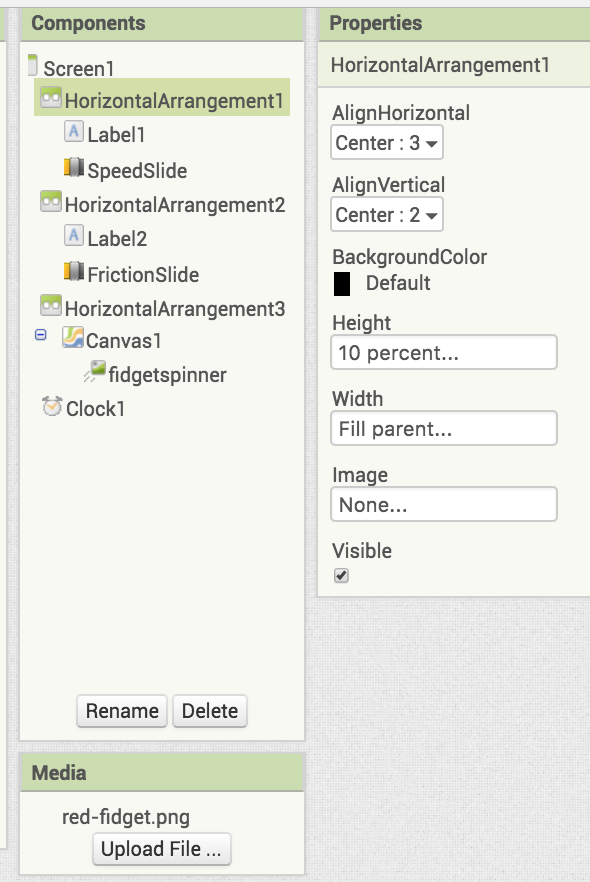Click the Screen1 phone icon
Screen dimensions: 590x882
(33, 65)
